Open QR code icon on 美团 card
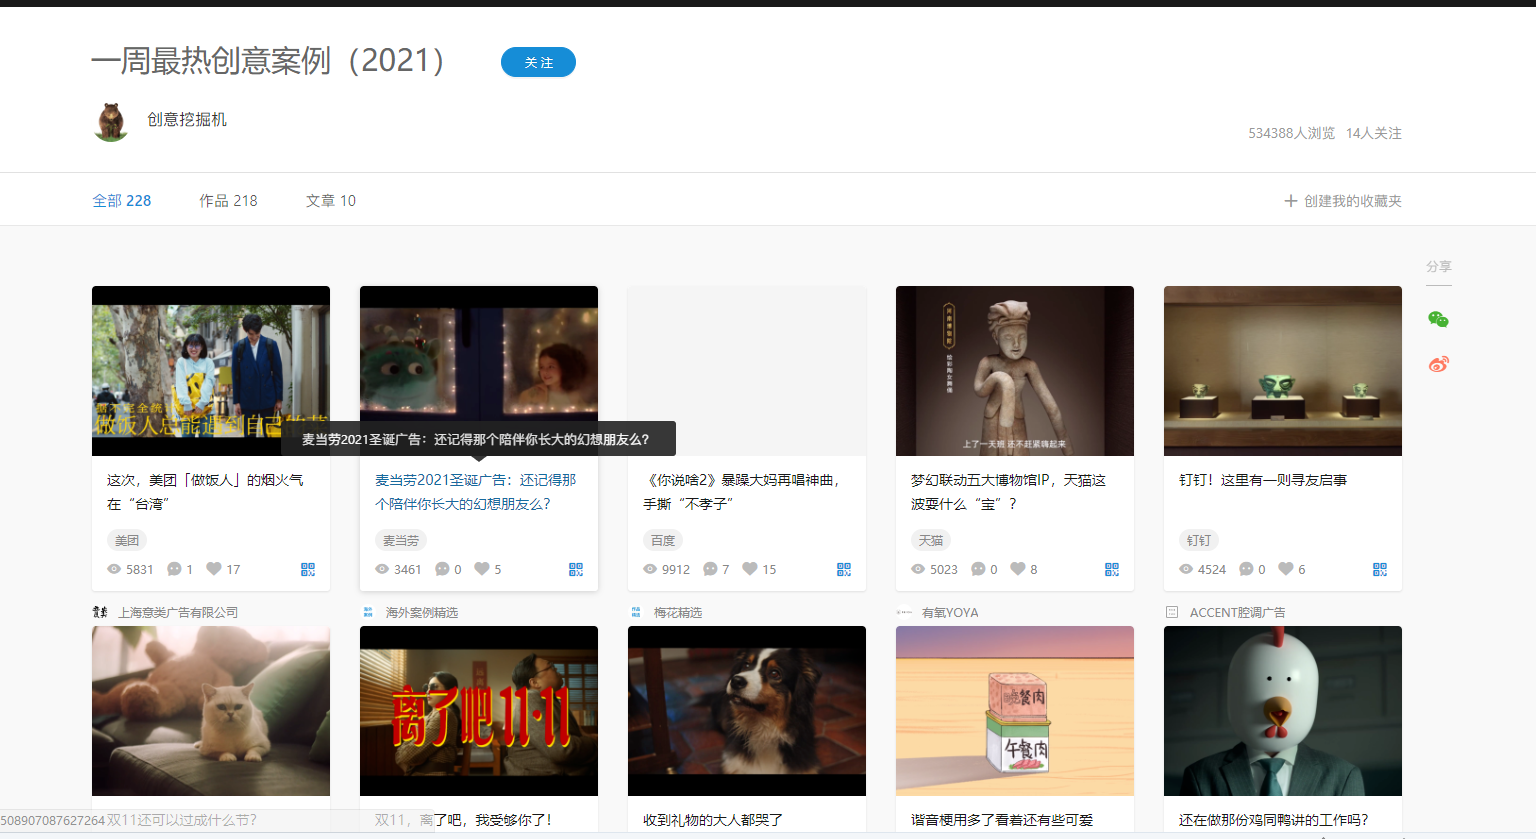 click(x=308, y=569)
